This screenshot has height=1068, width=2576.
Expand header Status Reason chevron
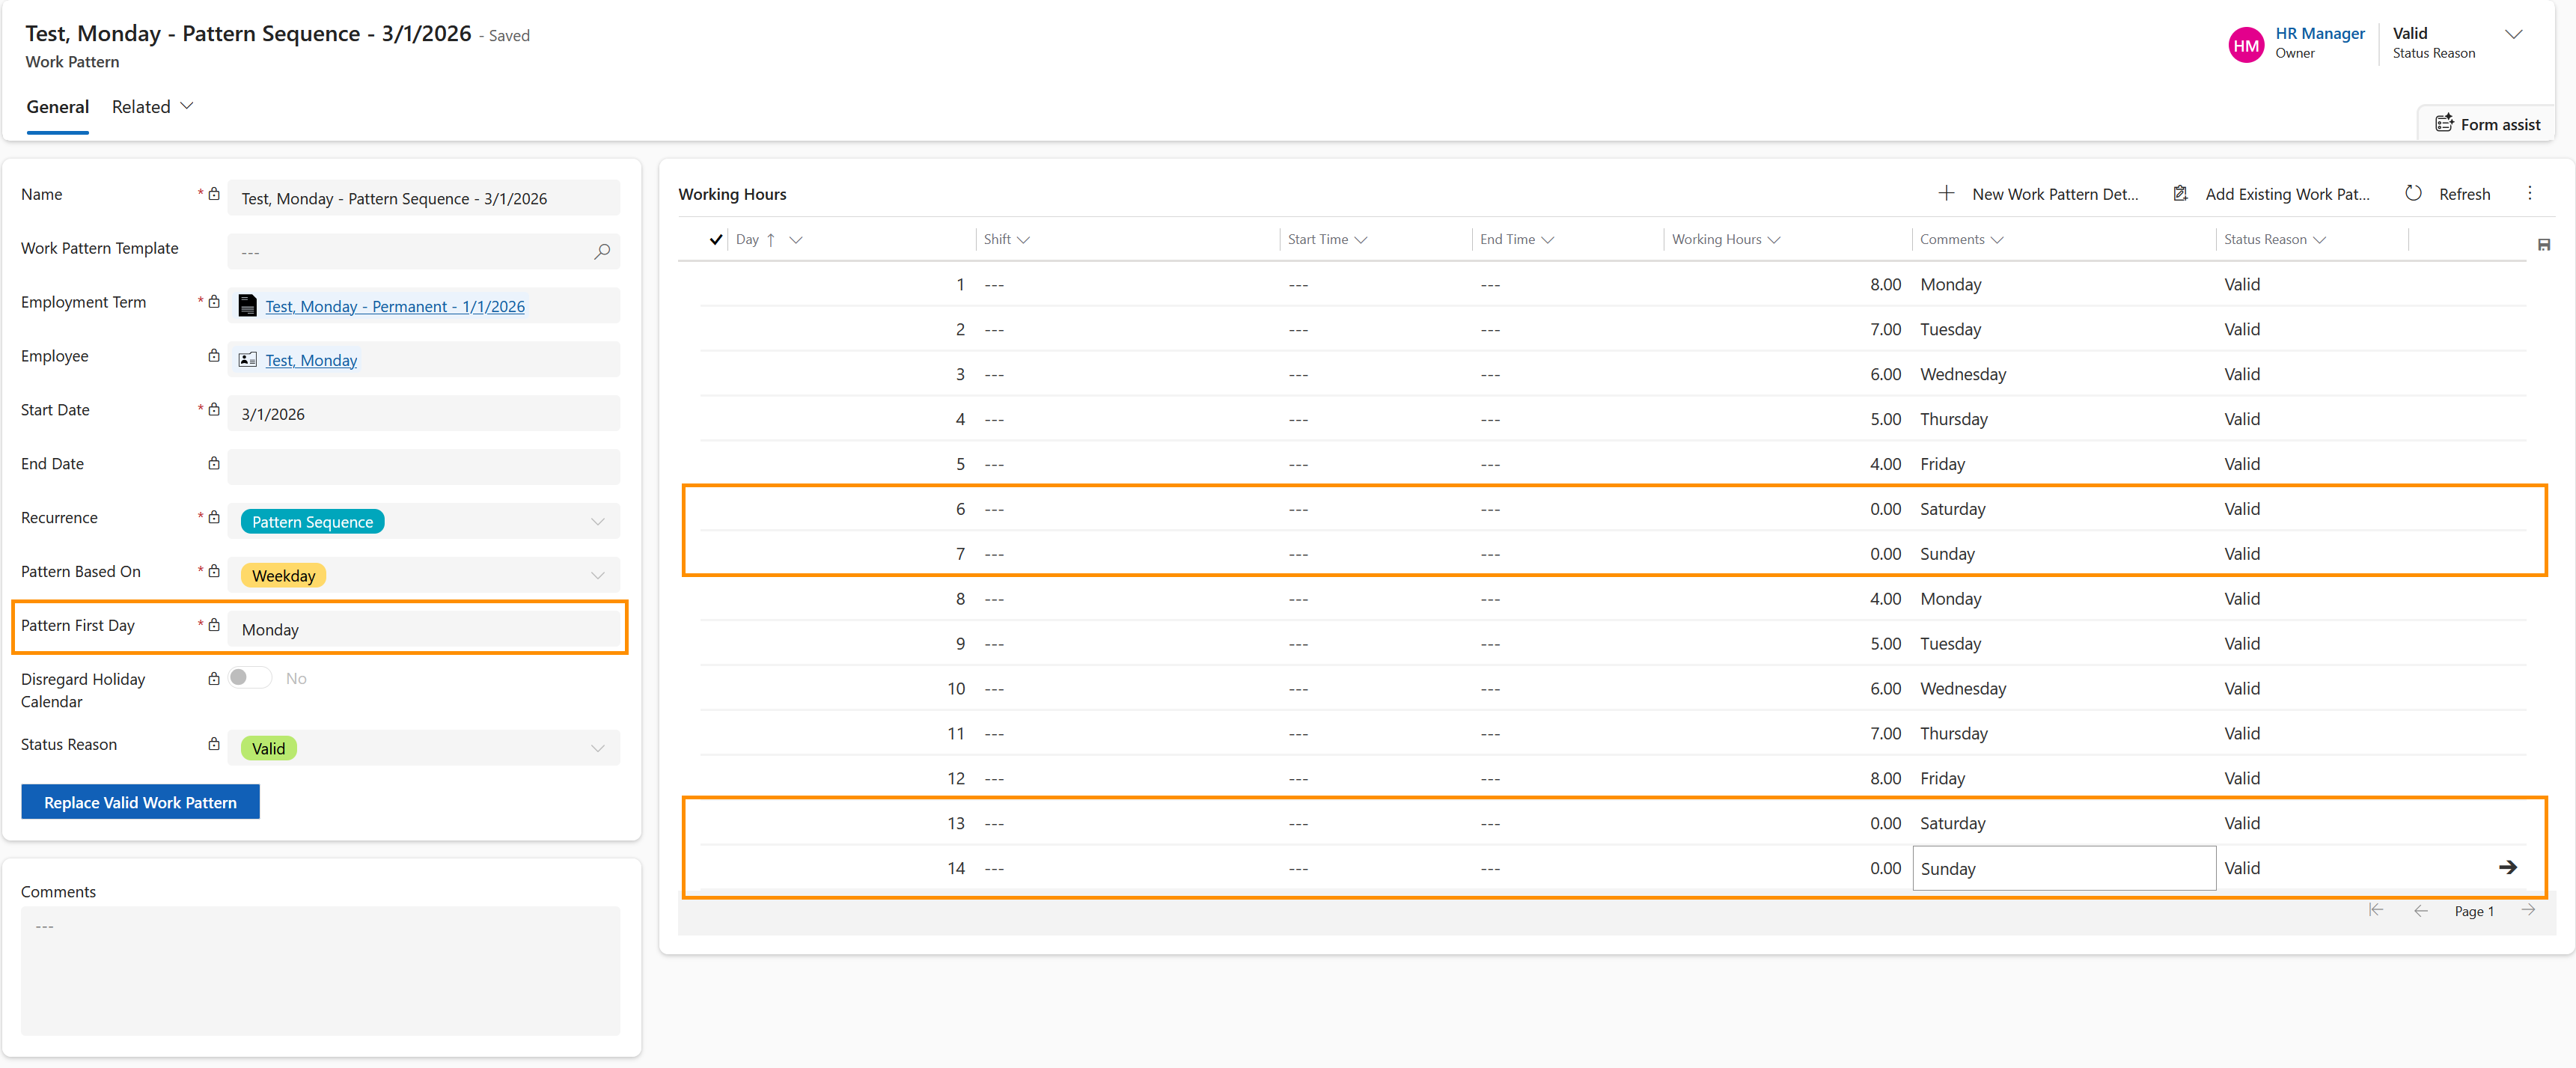(2513, 35)
